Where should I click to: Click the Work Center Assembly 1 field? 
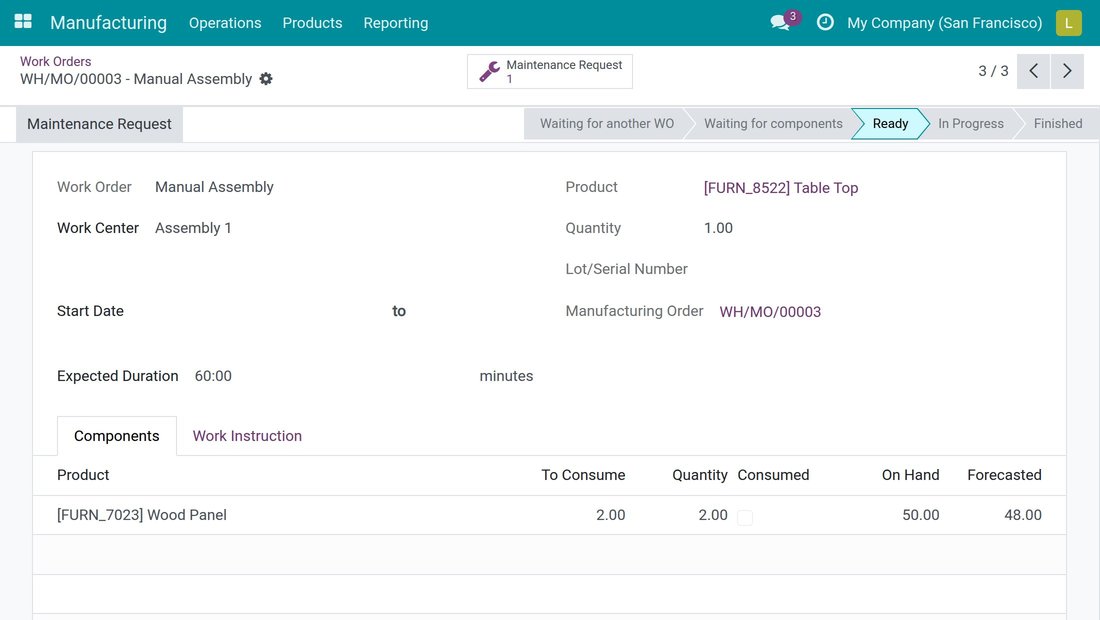pos(193,228)
